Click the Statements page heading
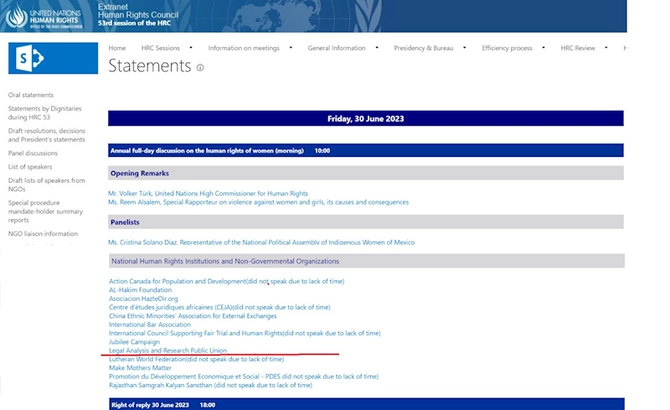Screen dimensions: 670x410 [x=150, y=66]
